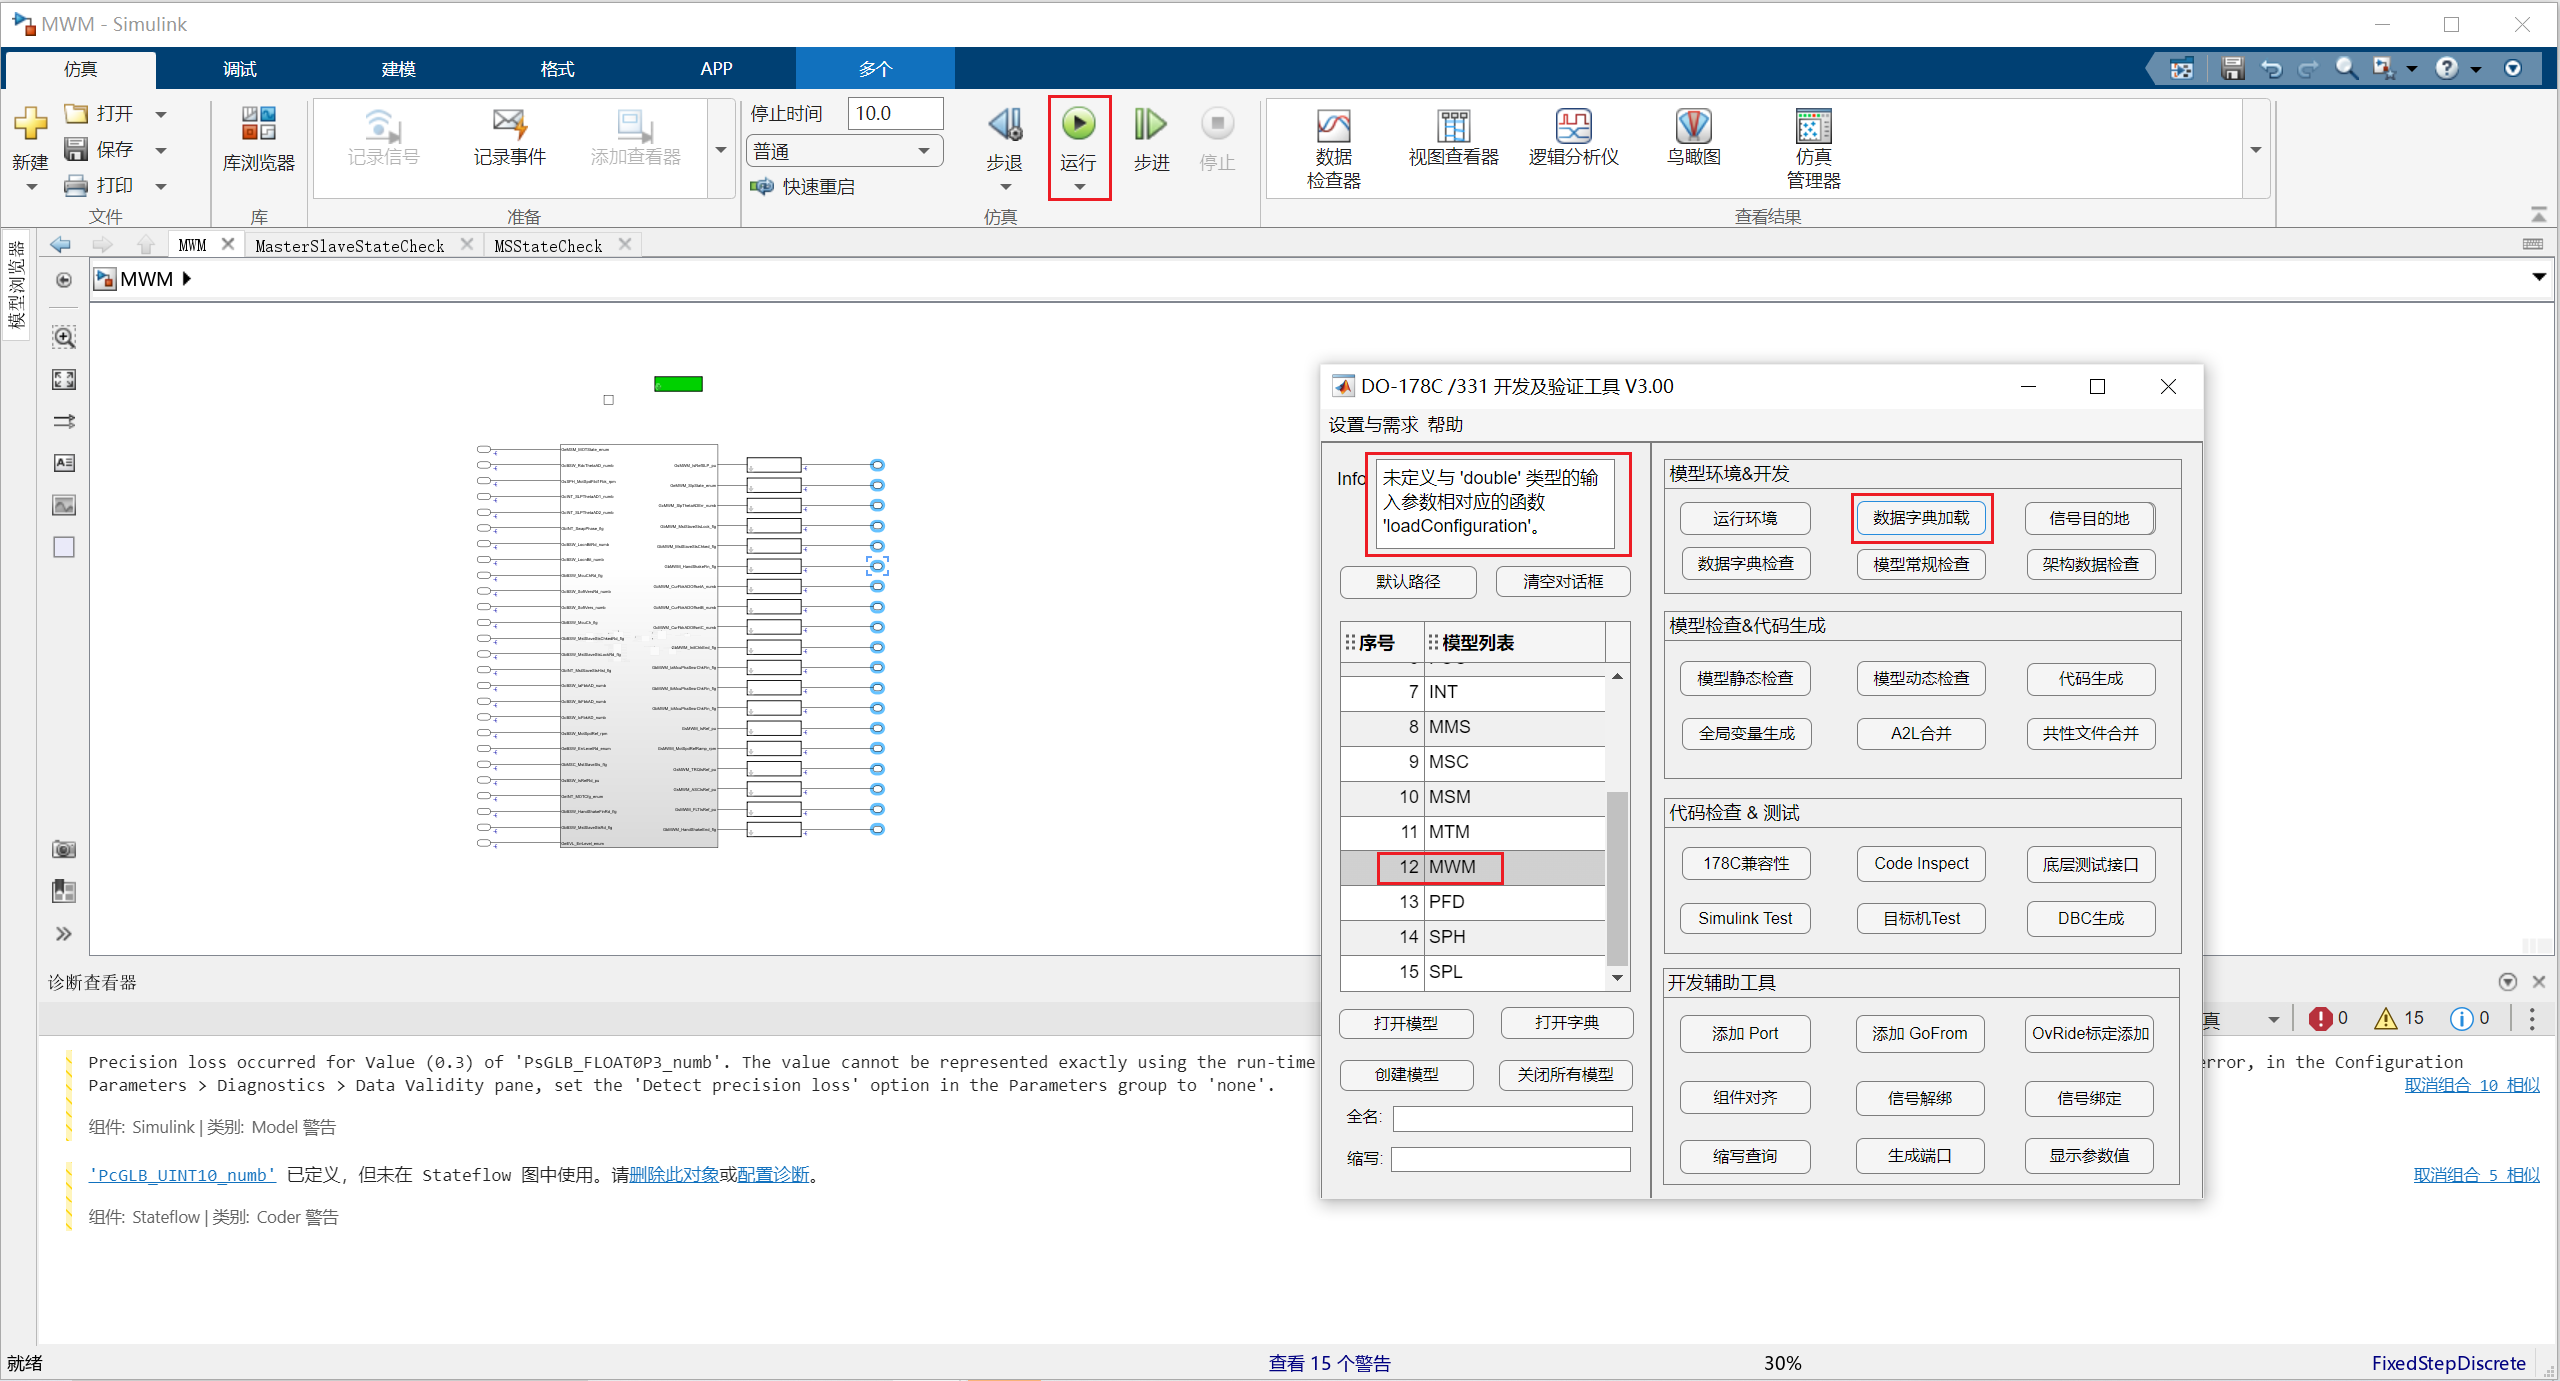
Task: Open the 帮助 menu in the DO-178C tool window
Action: coord(1445,425)
